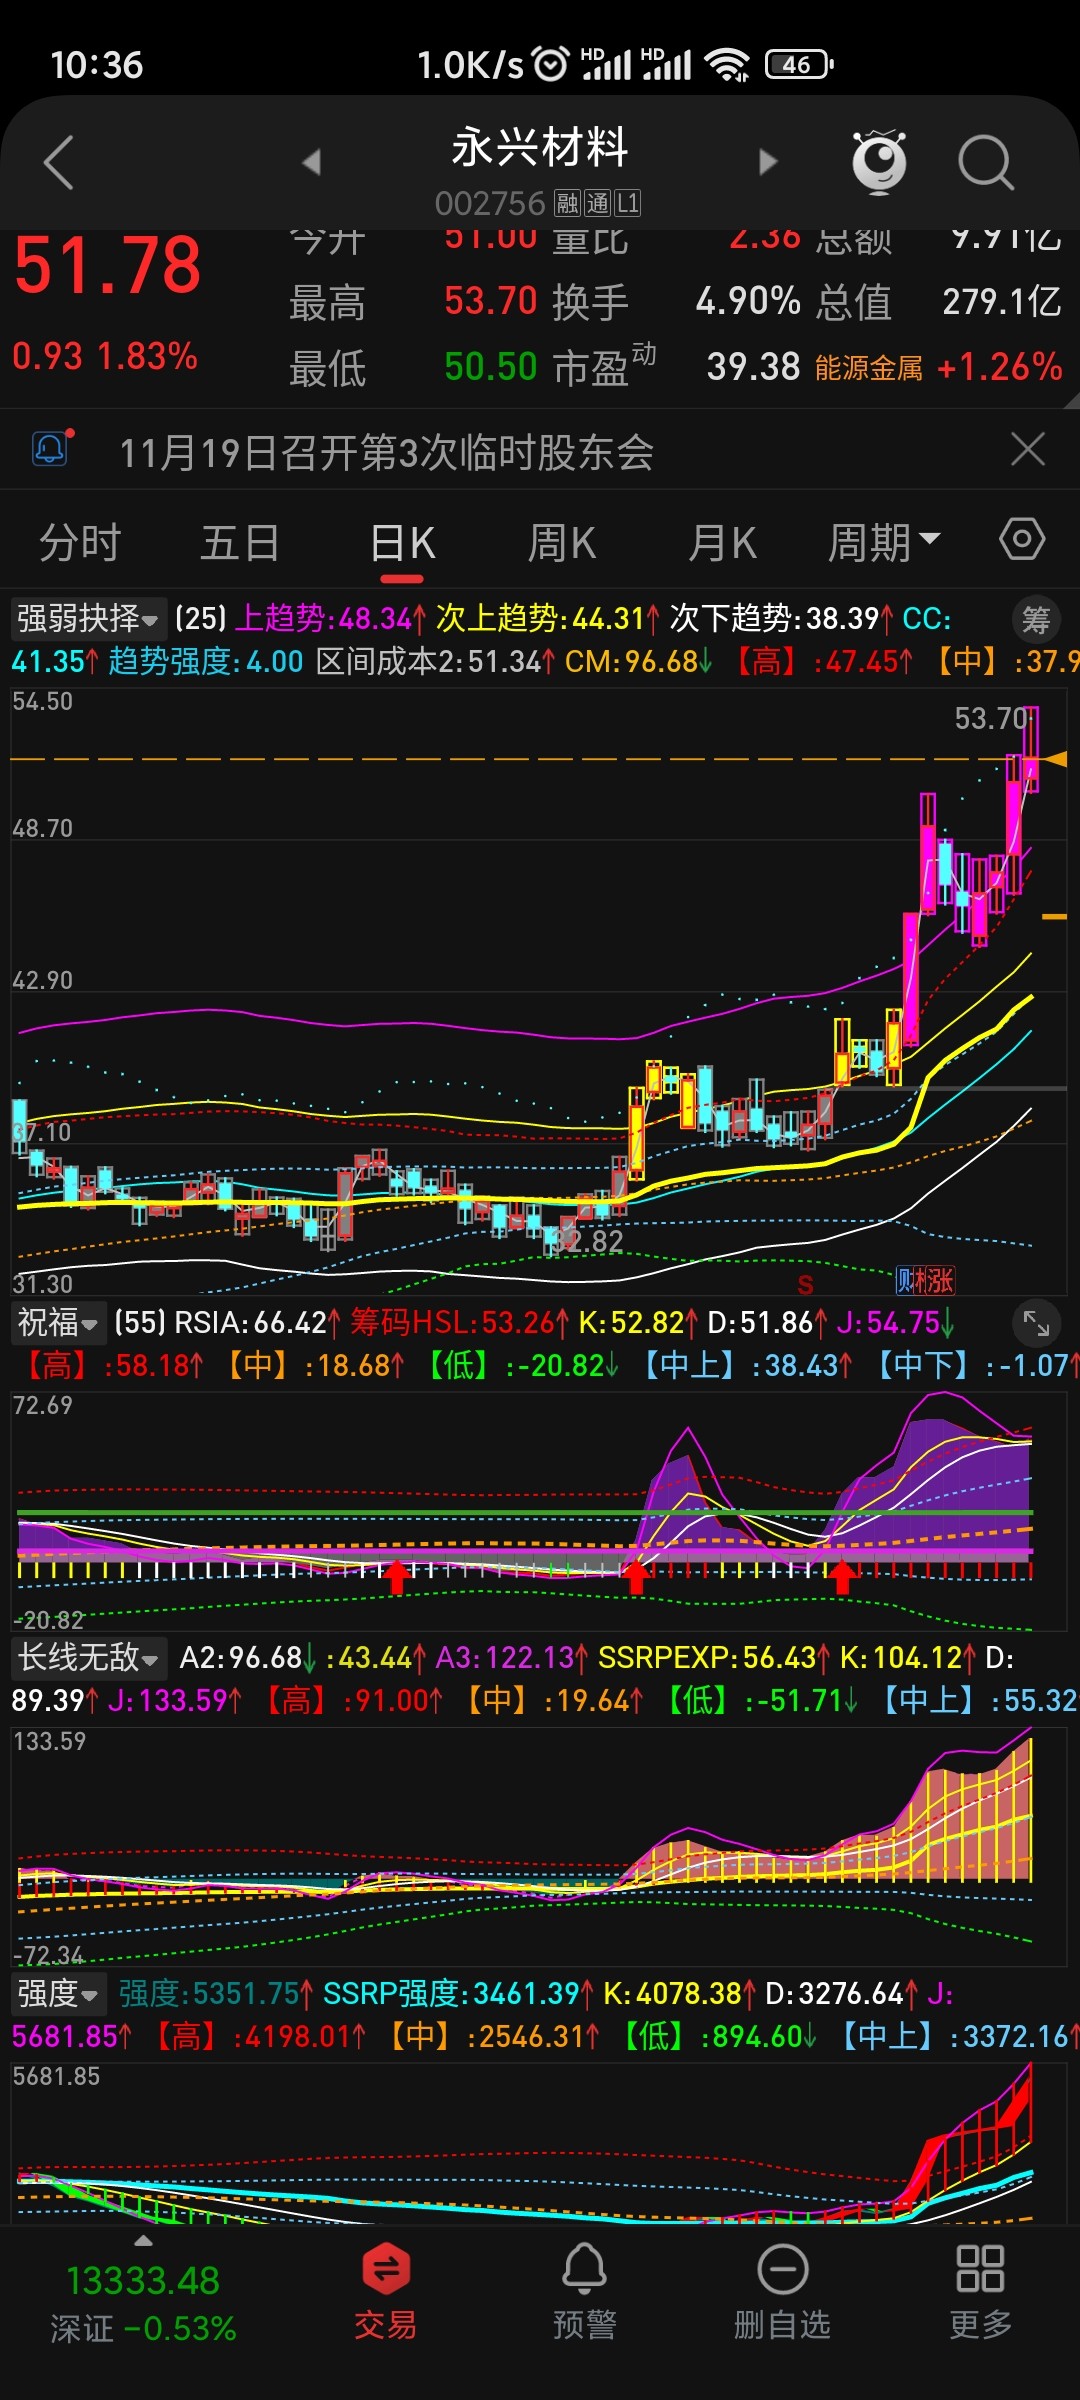
Task: Expand the 深证 index bar arrow
Action: [143, 2241]
